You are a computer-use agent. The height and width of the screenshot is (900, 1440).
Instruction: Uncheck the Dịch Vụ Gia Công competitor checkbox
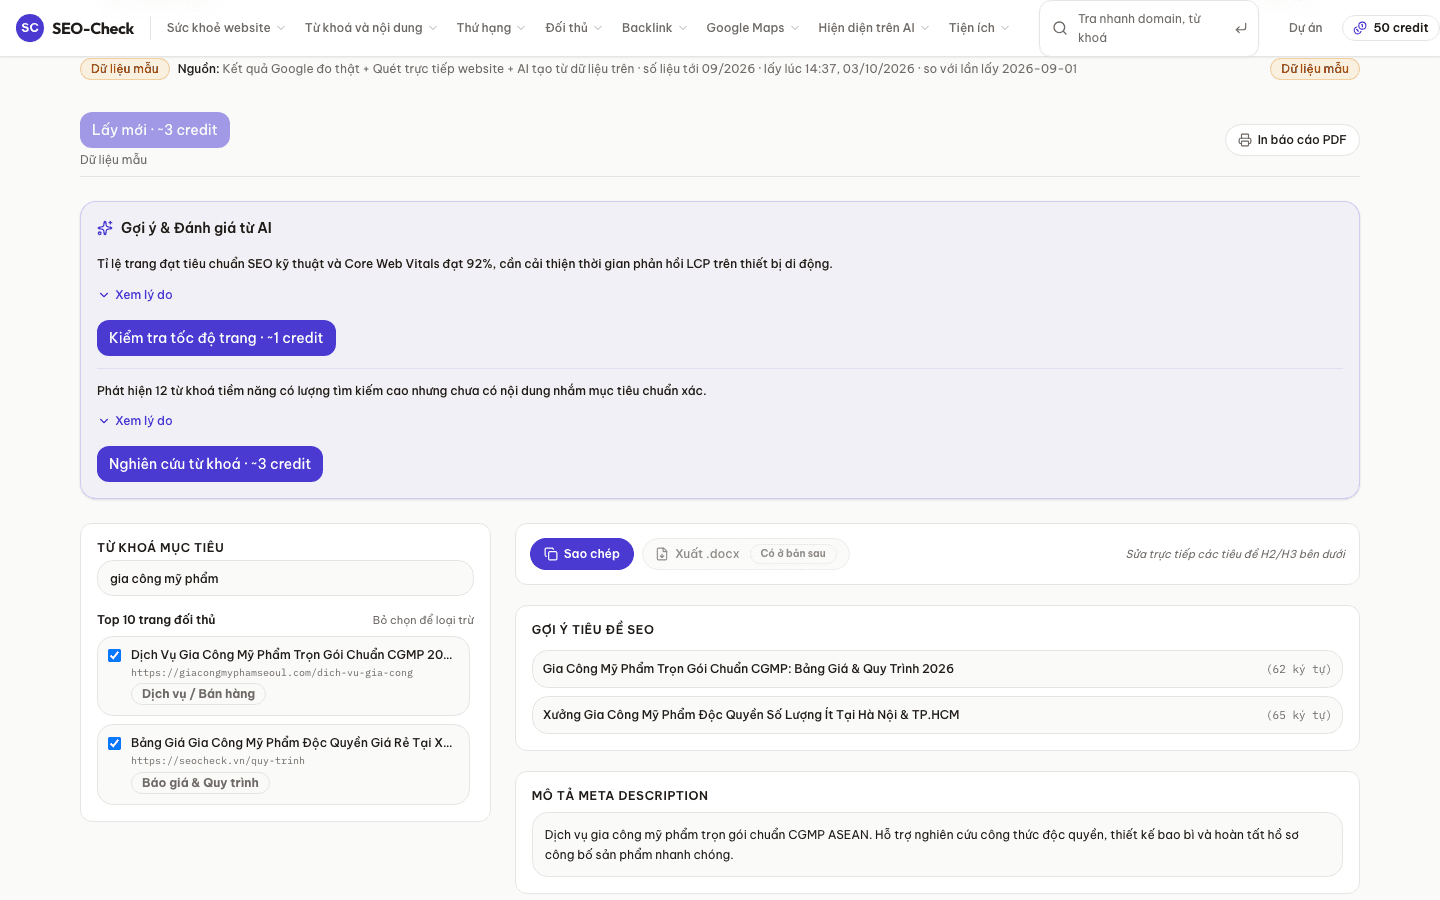[115, 656]
